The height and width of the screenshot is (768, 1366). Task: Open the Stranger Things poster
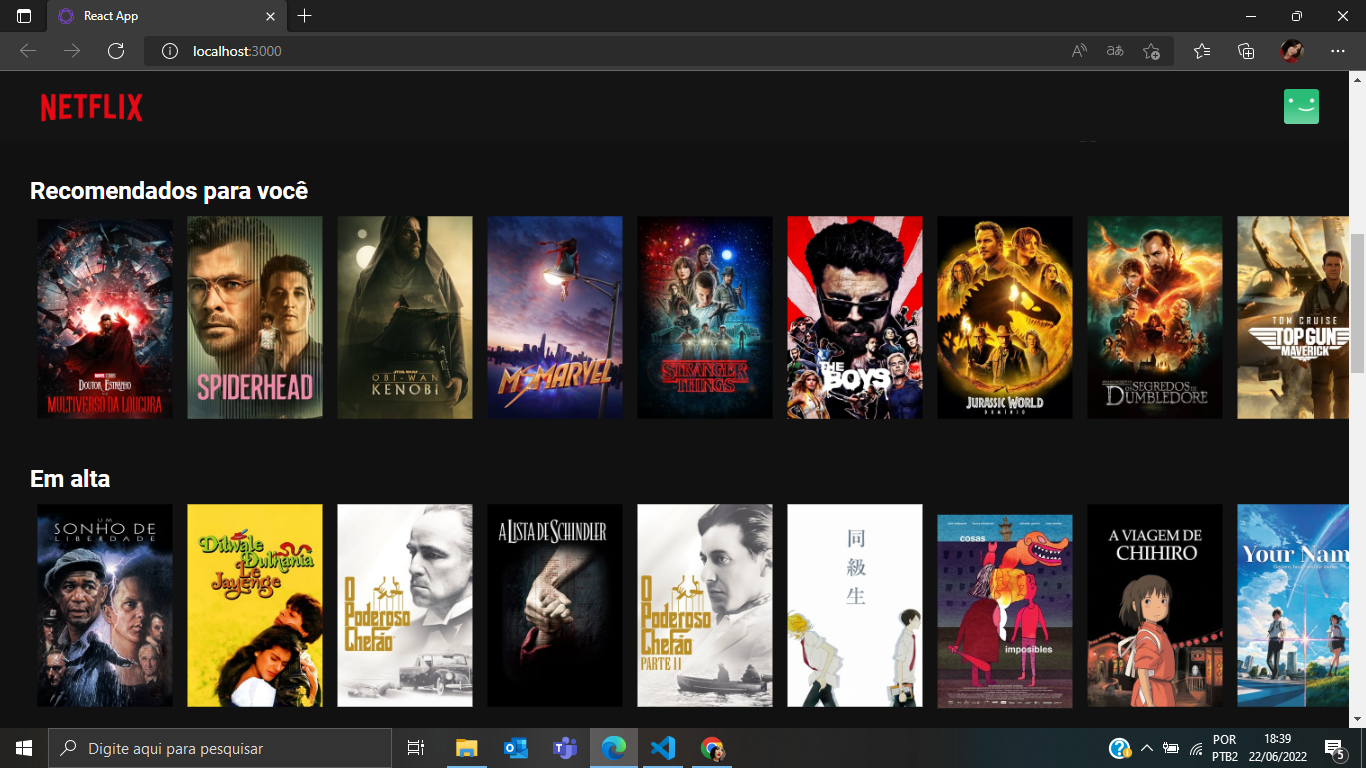point(704,317)
